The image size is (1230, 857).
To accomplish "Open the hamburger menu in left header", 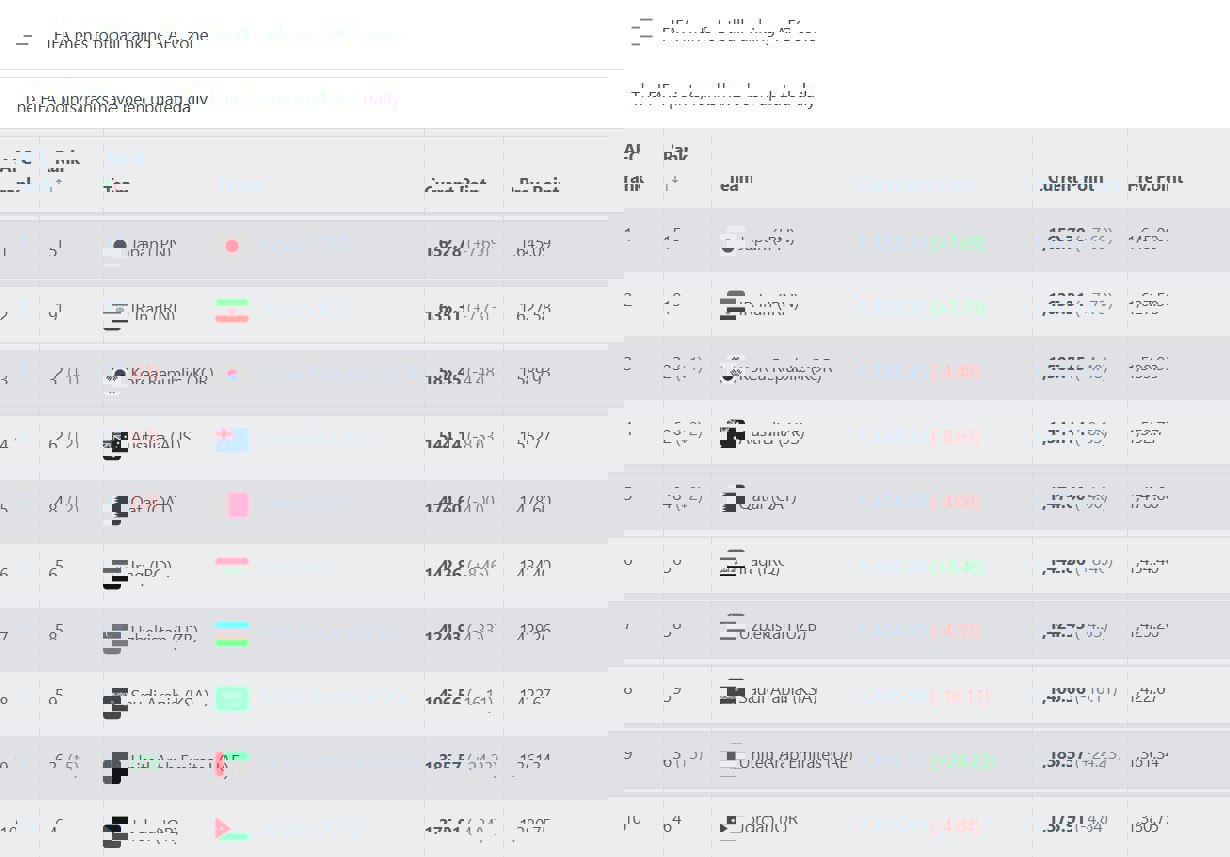I will coord(24,41).
